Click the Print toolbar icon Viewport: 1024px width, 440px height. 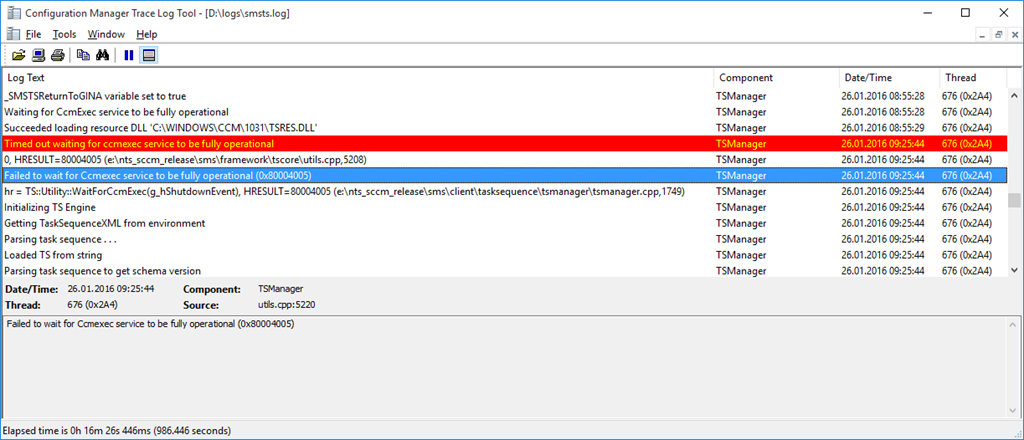tap(57, 55)
